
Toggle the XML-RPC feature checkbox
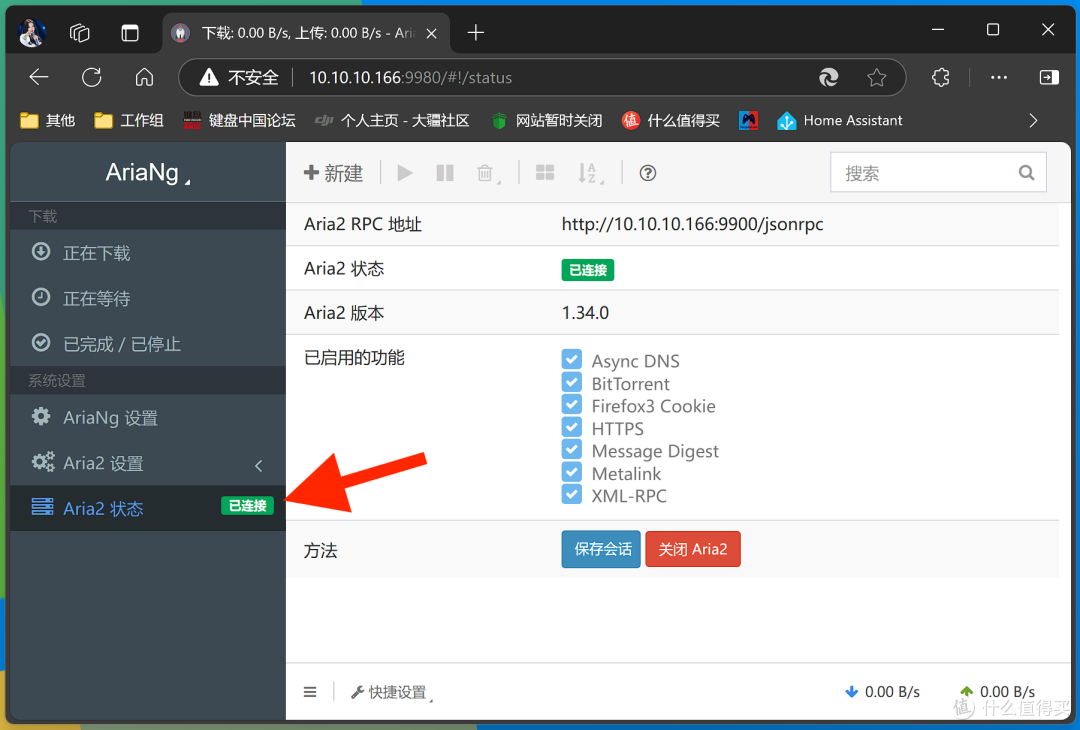571,495
